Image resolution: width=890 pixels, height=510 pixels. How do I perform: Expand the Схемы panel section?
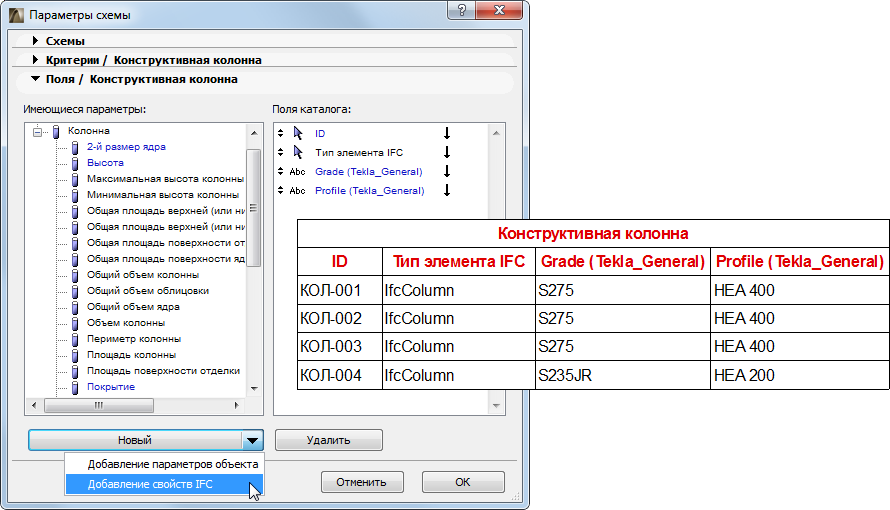click(35, 41)
